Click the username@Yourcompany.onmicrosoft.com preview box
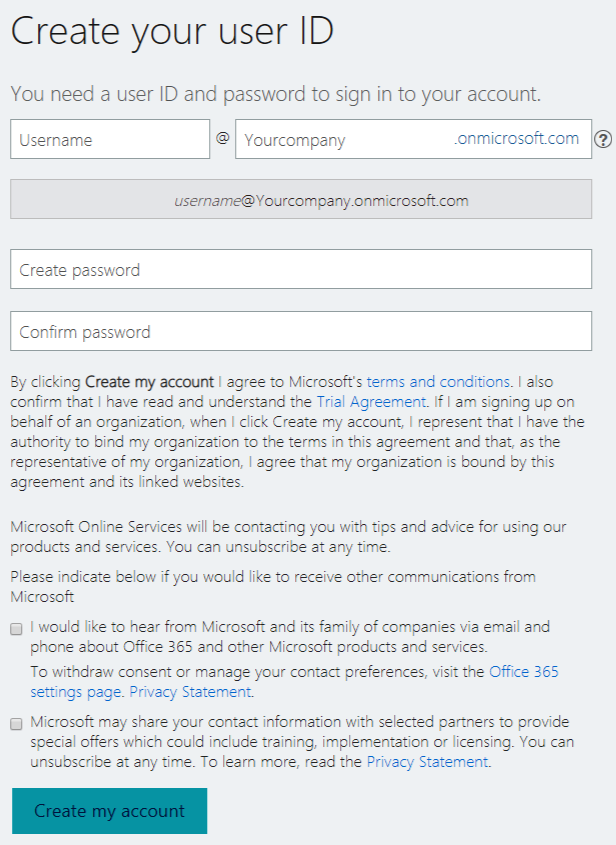 (301, 199)
